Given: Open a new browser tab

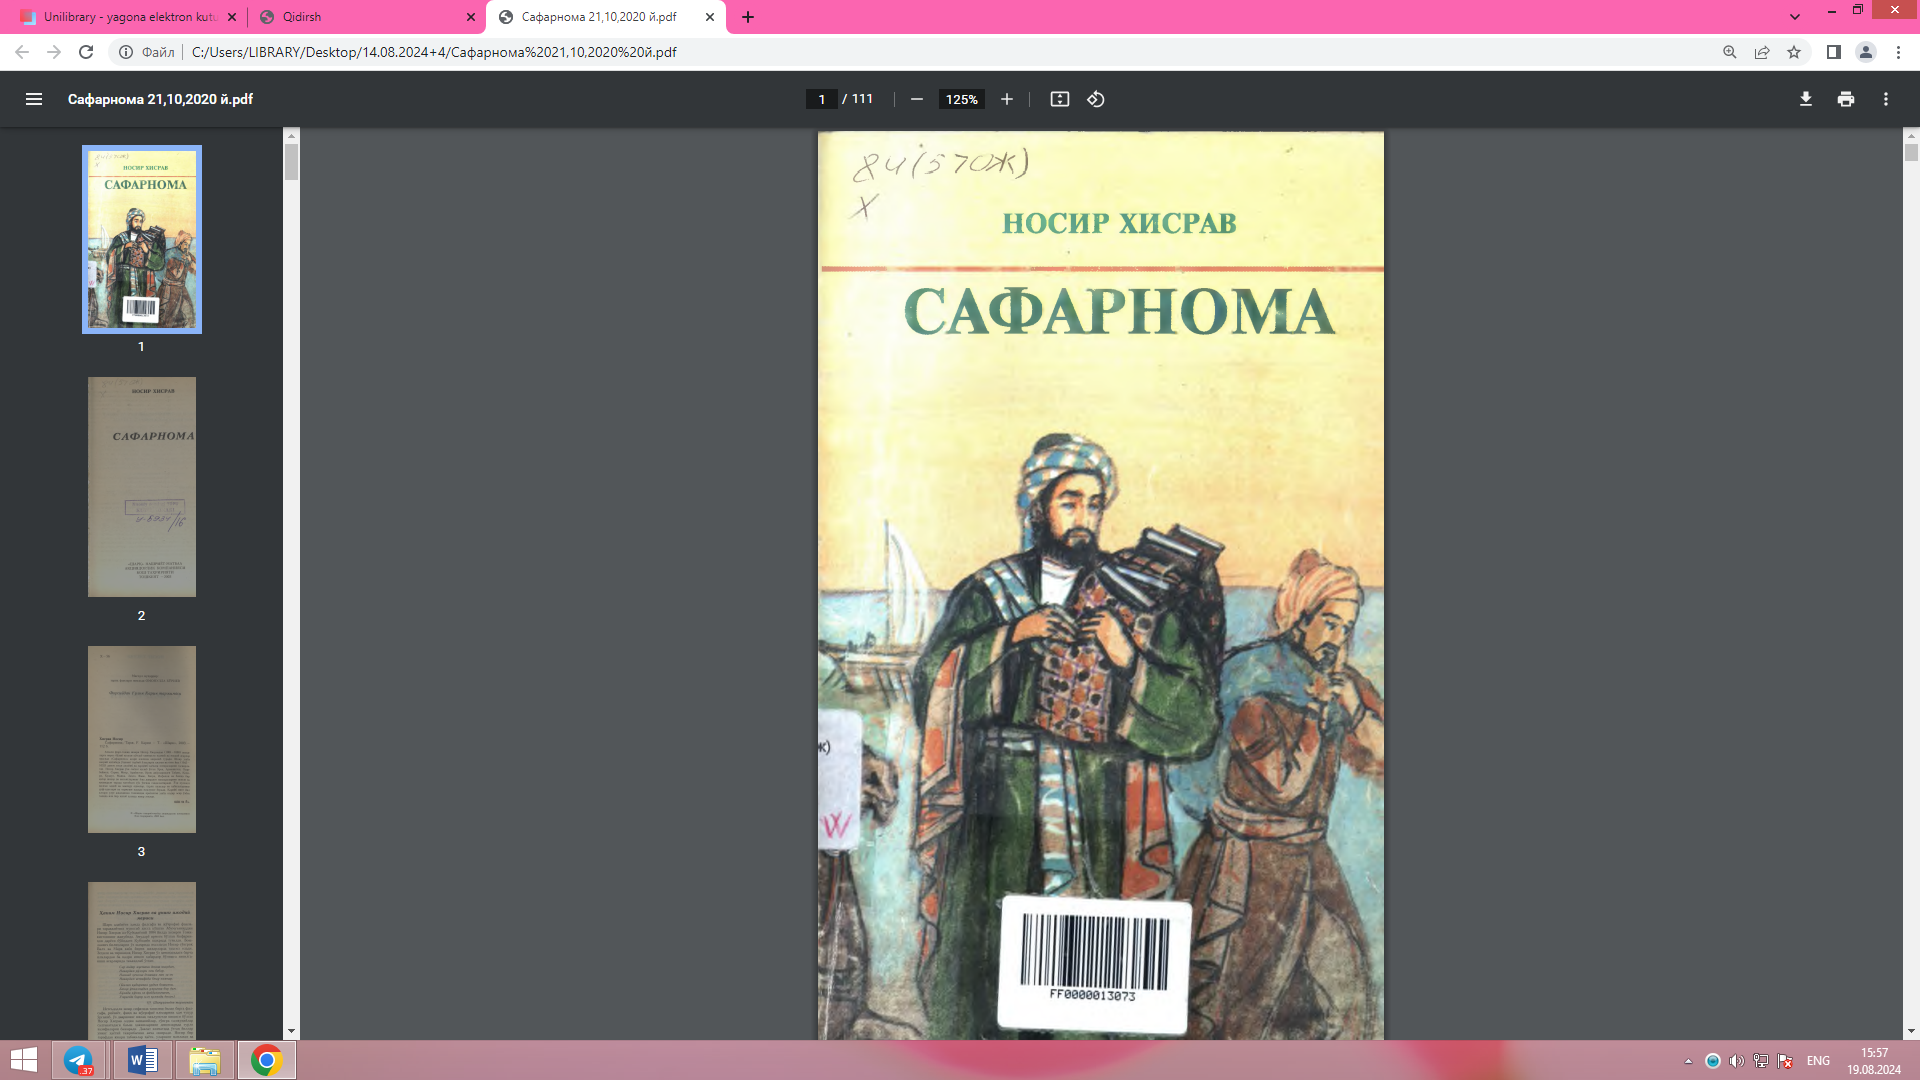Looking at the screenshot, I should [748, 17].
